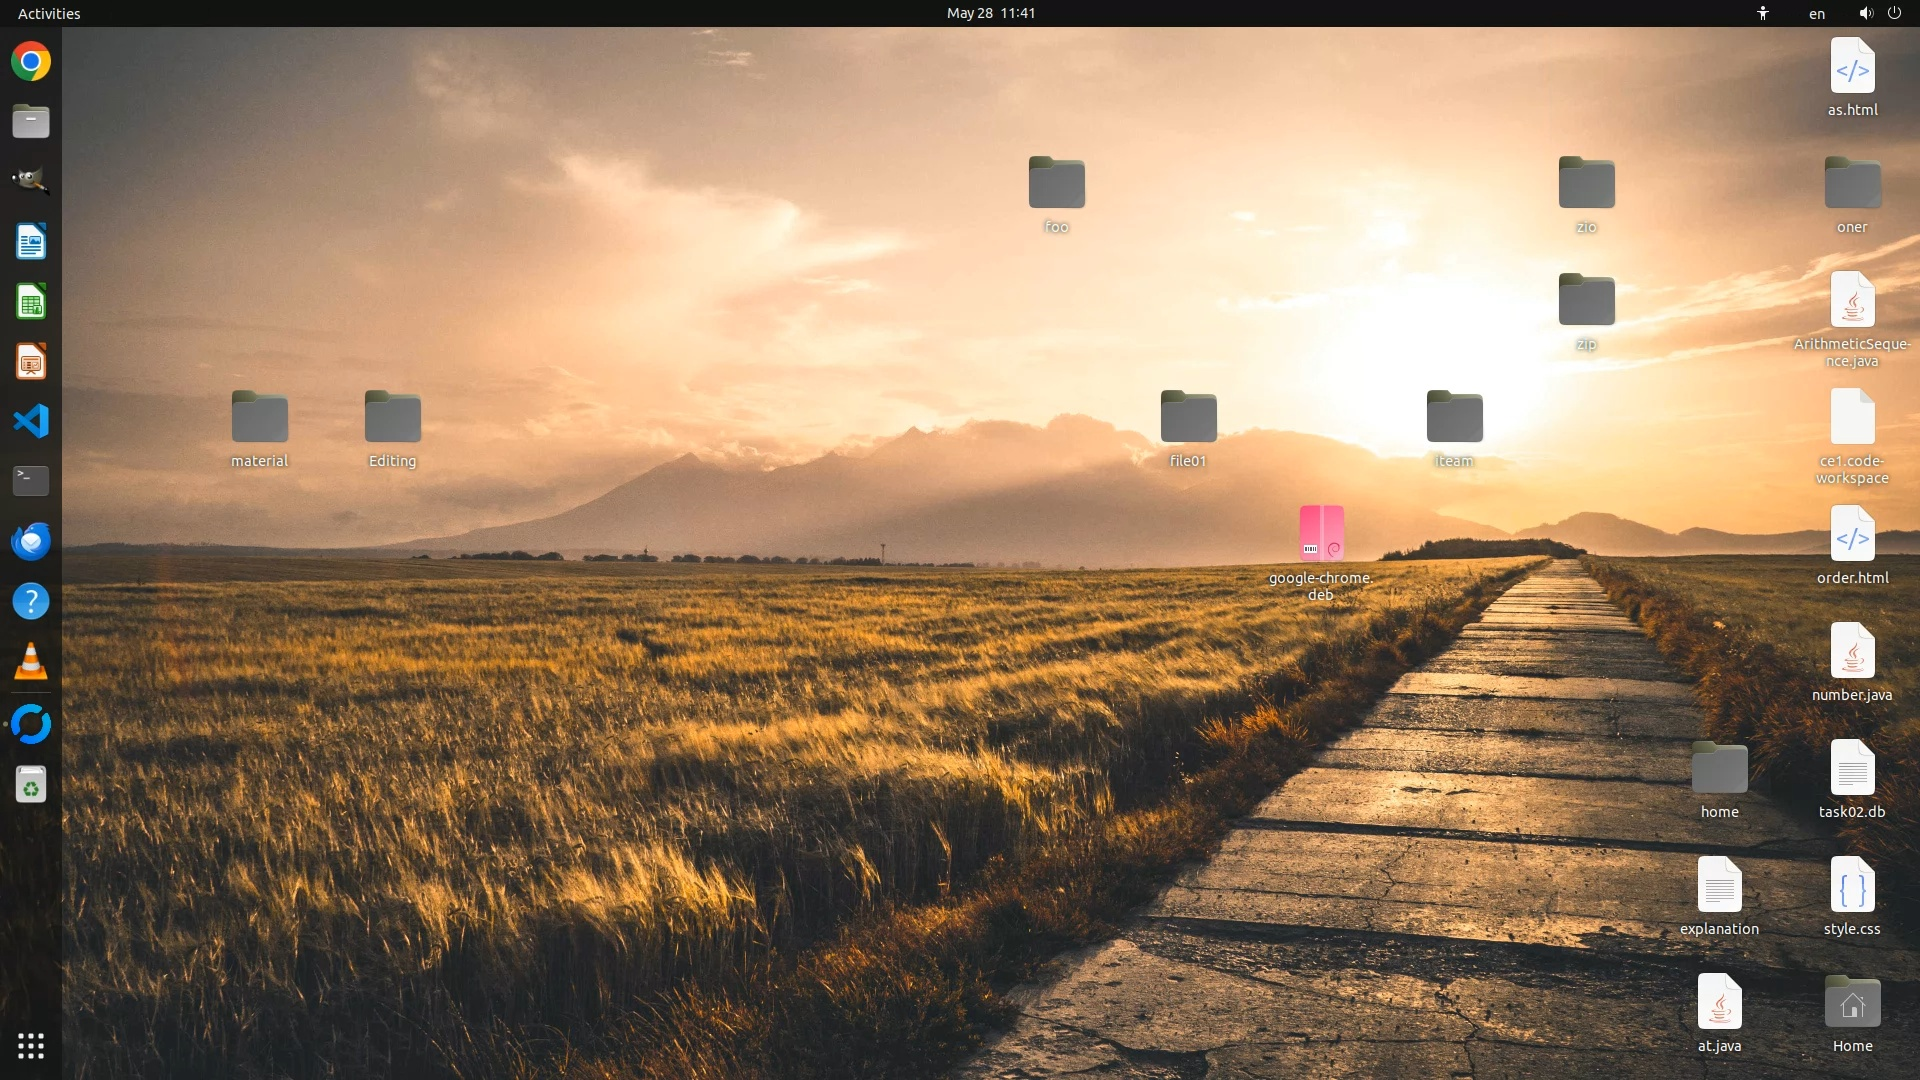
Task: Open the Help icon in dock
Action: [x=31, y=601]
